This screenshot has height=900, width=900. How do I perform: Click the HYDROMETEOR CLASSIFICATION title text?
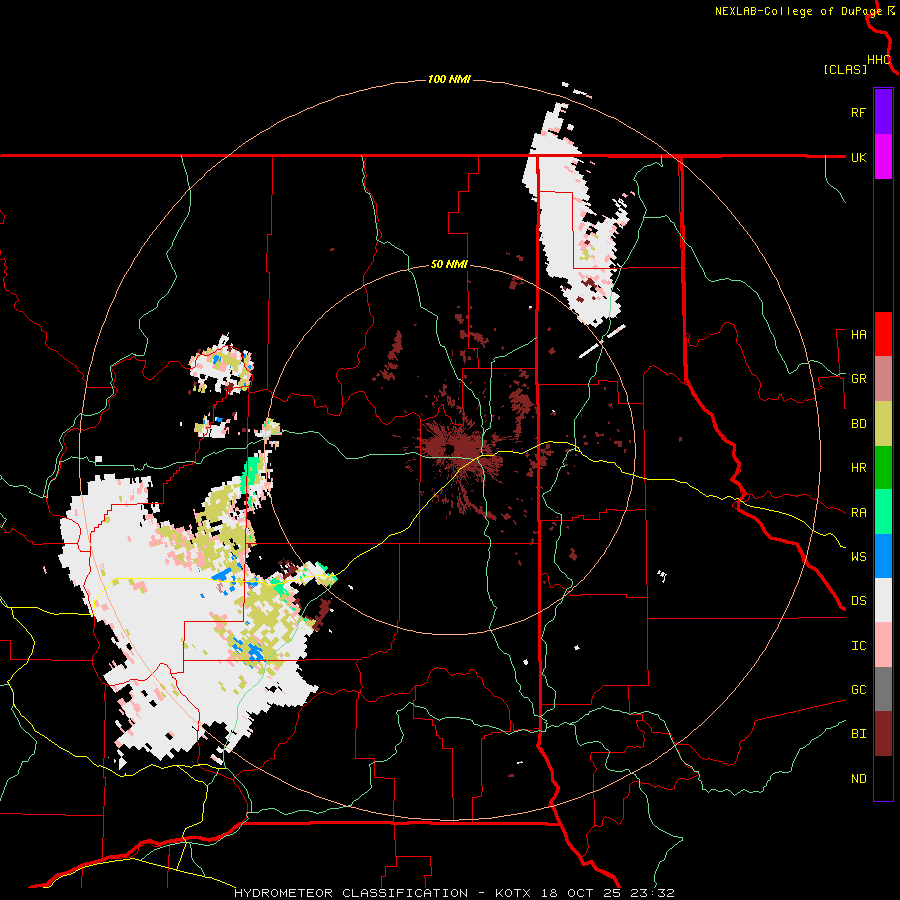[351, 893]
